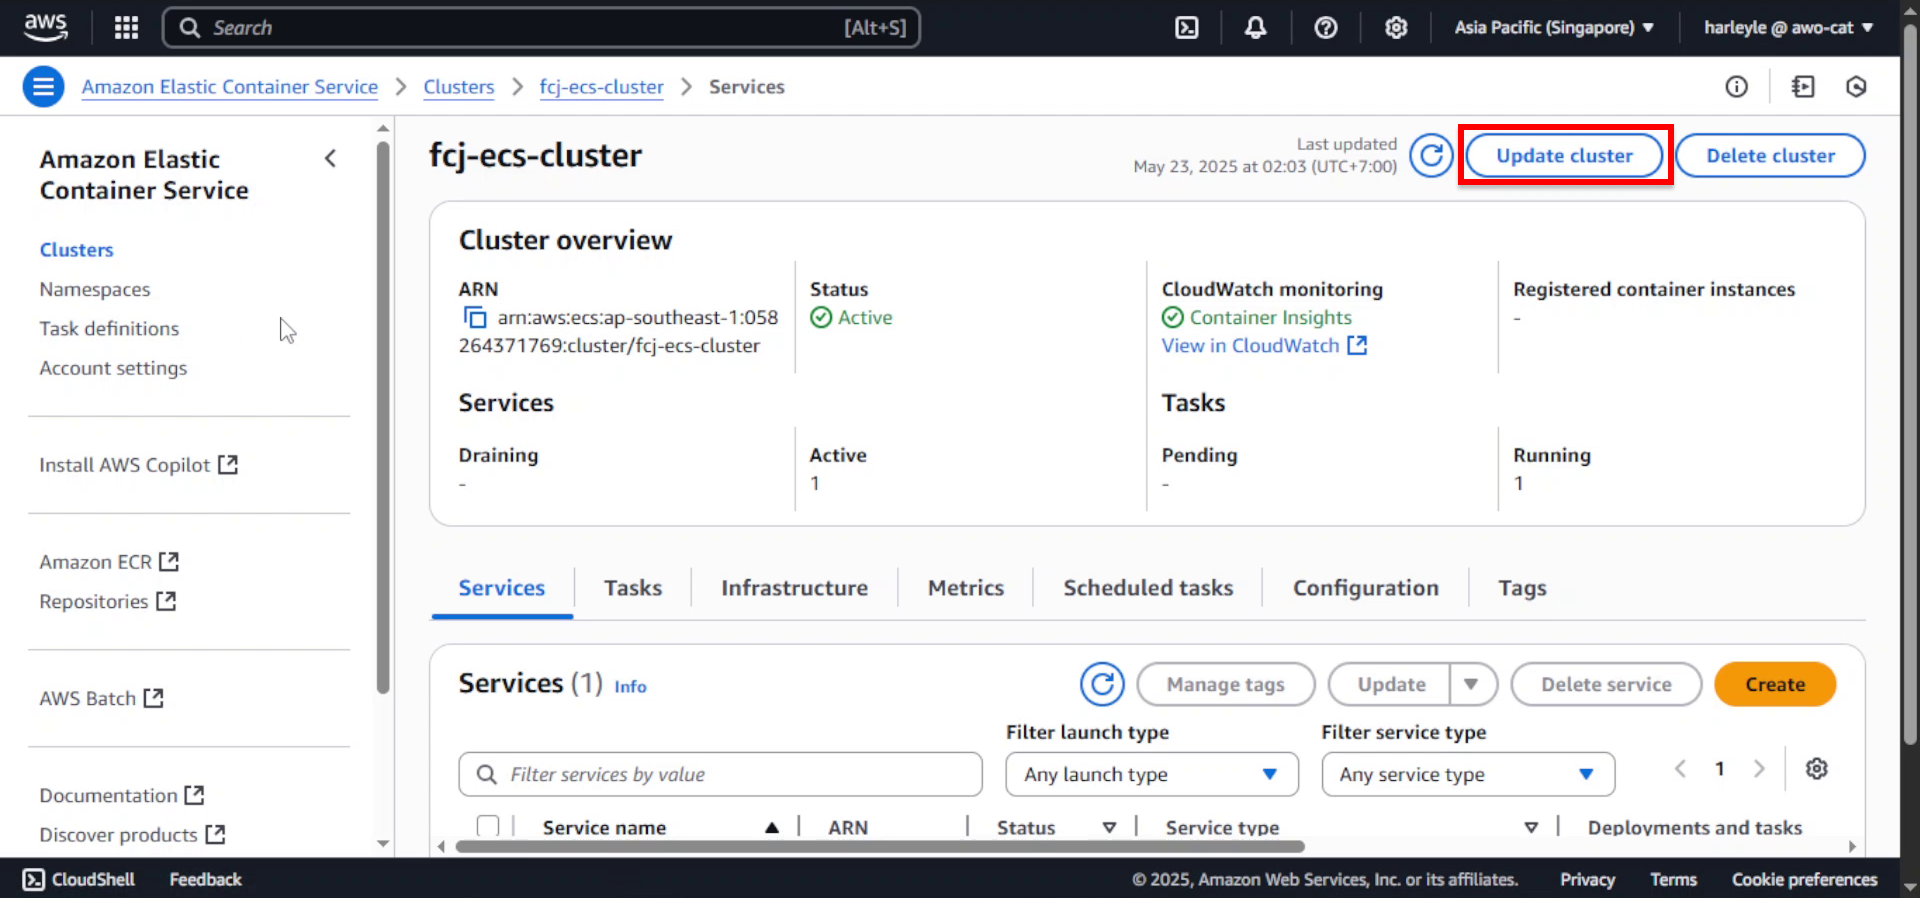This screenshot has width=1920, height=898.
Task: Click the top Search input field
Action: tap(541, 27)
